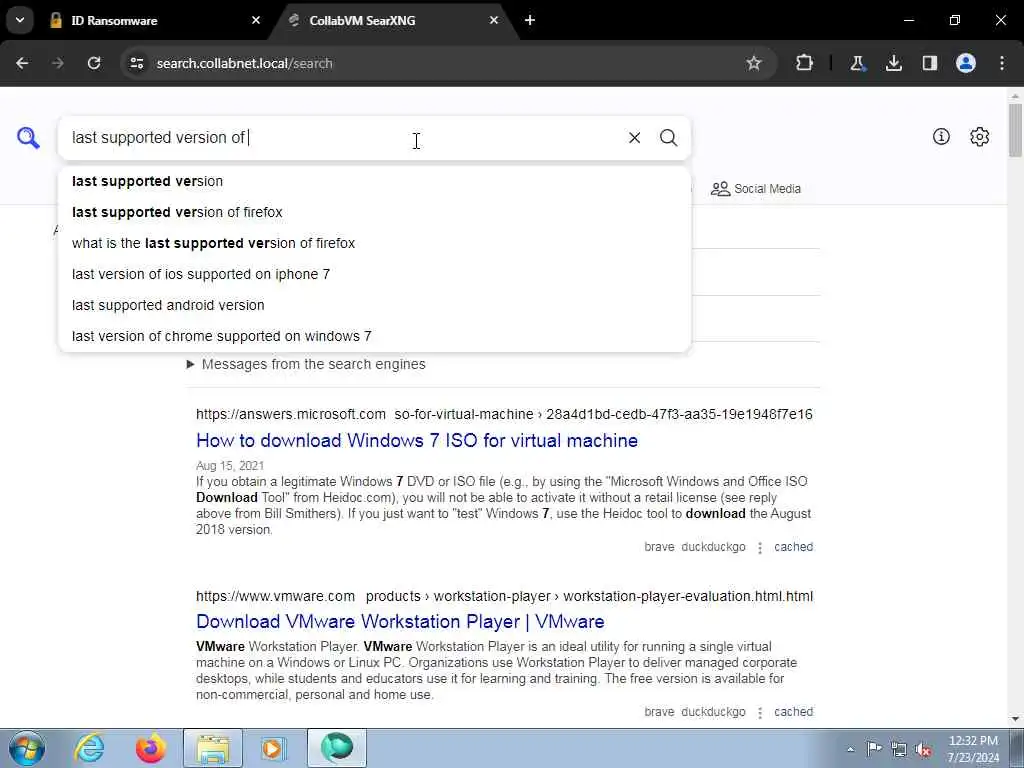Open the tab search dropdown arrow

pyautogui.click(x=20, y=20)
